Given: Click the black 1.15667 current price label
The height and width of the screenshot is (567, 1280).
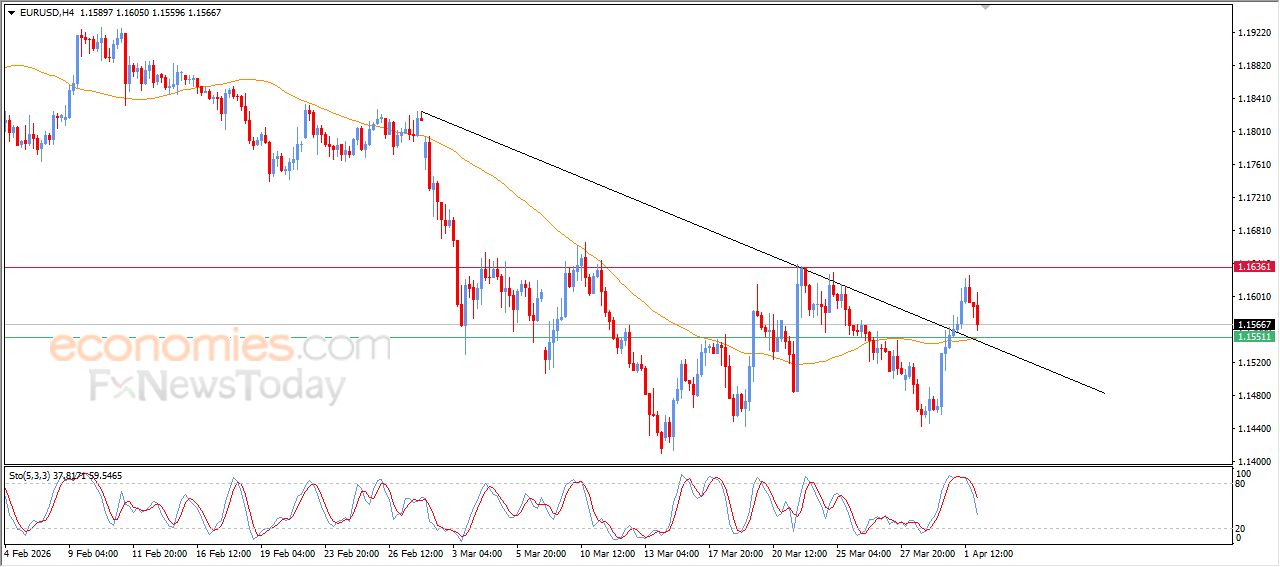Looking at the screenshot, I should point(1254,325).
